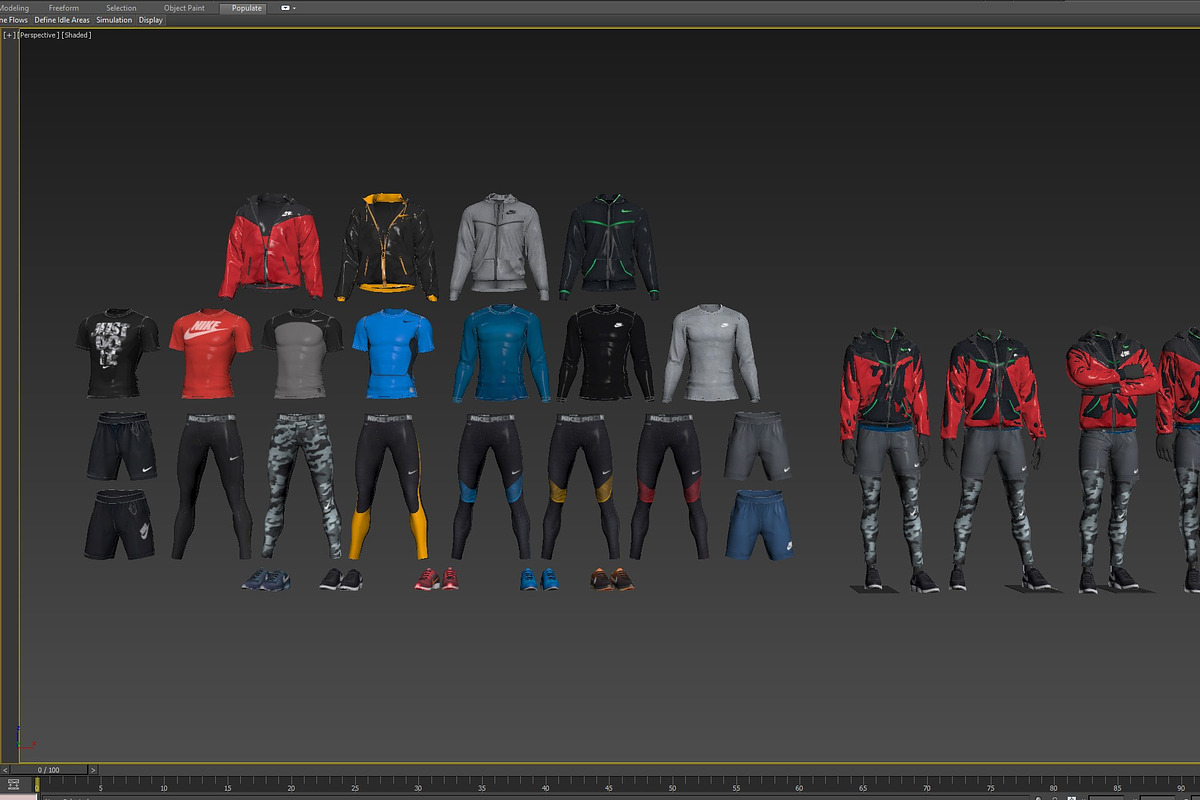
Task: Select the blue short-sleeve shirt model
Action: [x=394, y=355]
